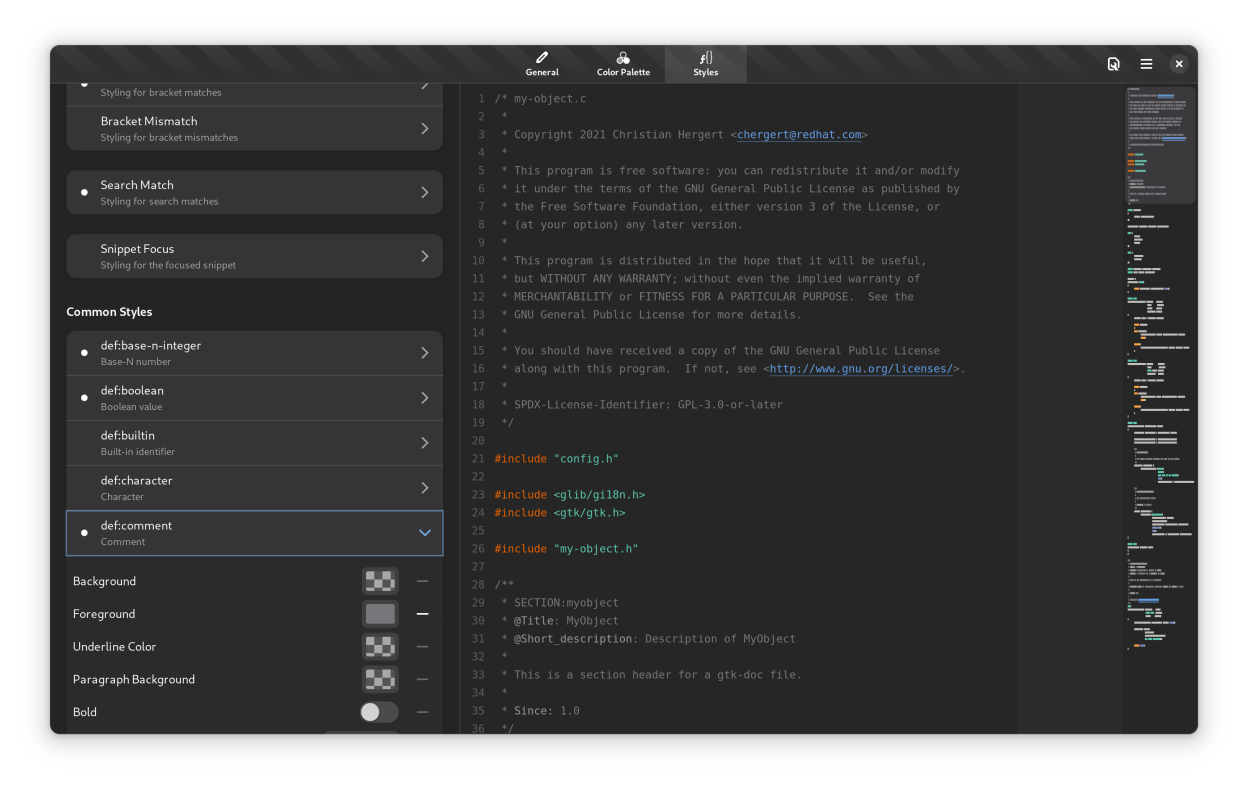
Task: Expand def:base-n-integer style options
Action: pyautogui.click(x=254, y=353)
